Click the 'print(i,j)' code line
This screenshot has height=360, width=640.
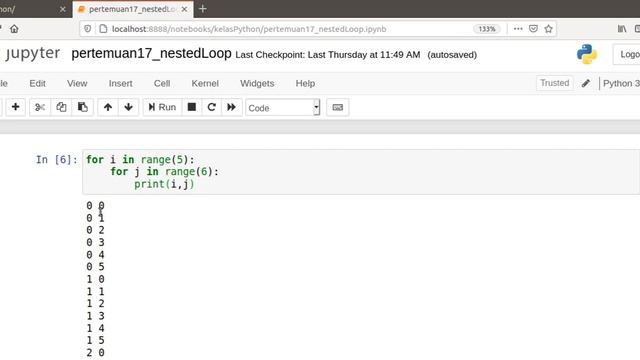[164, 184]
